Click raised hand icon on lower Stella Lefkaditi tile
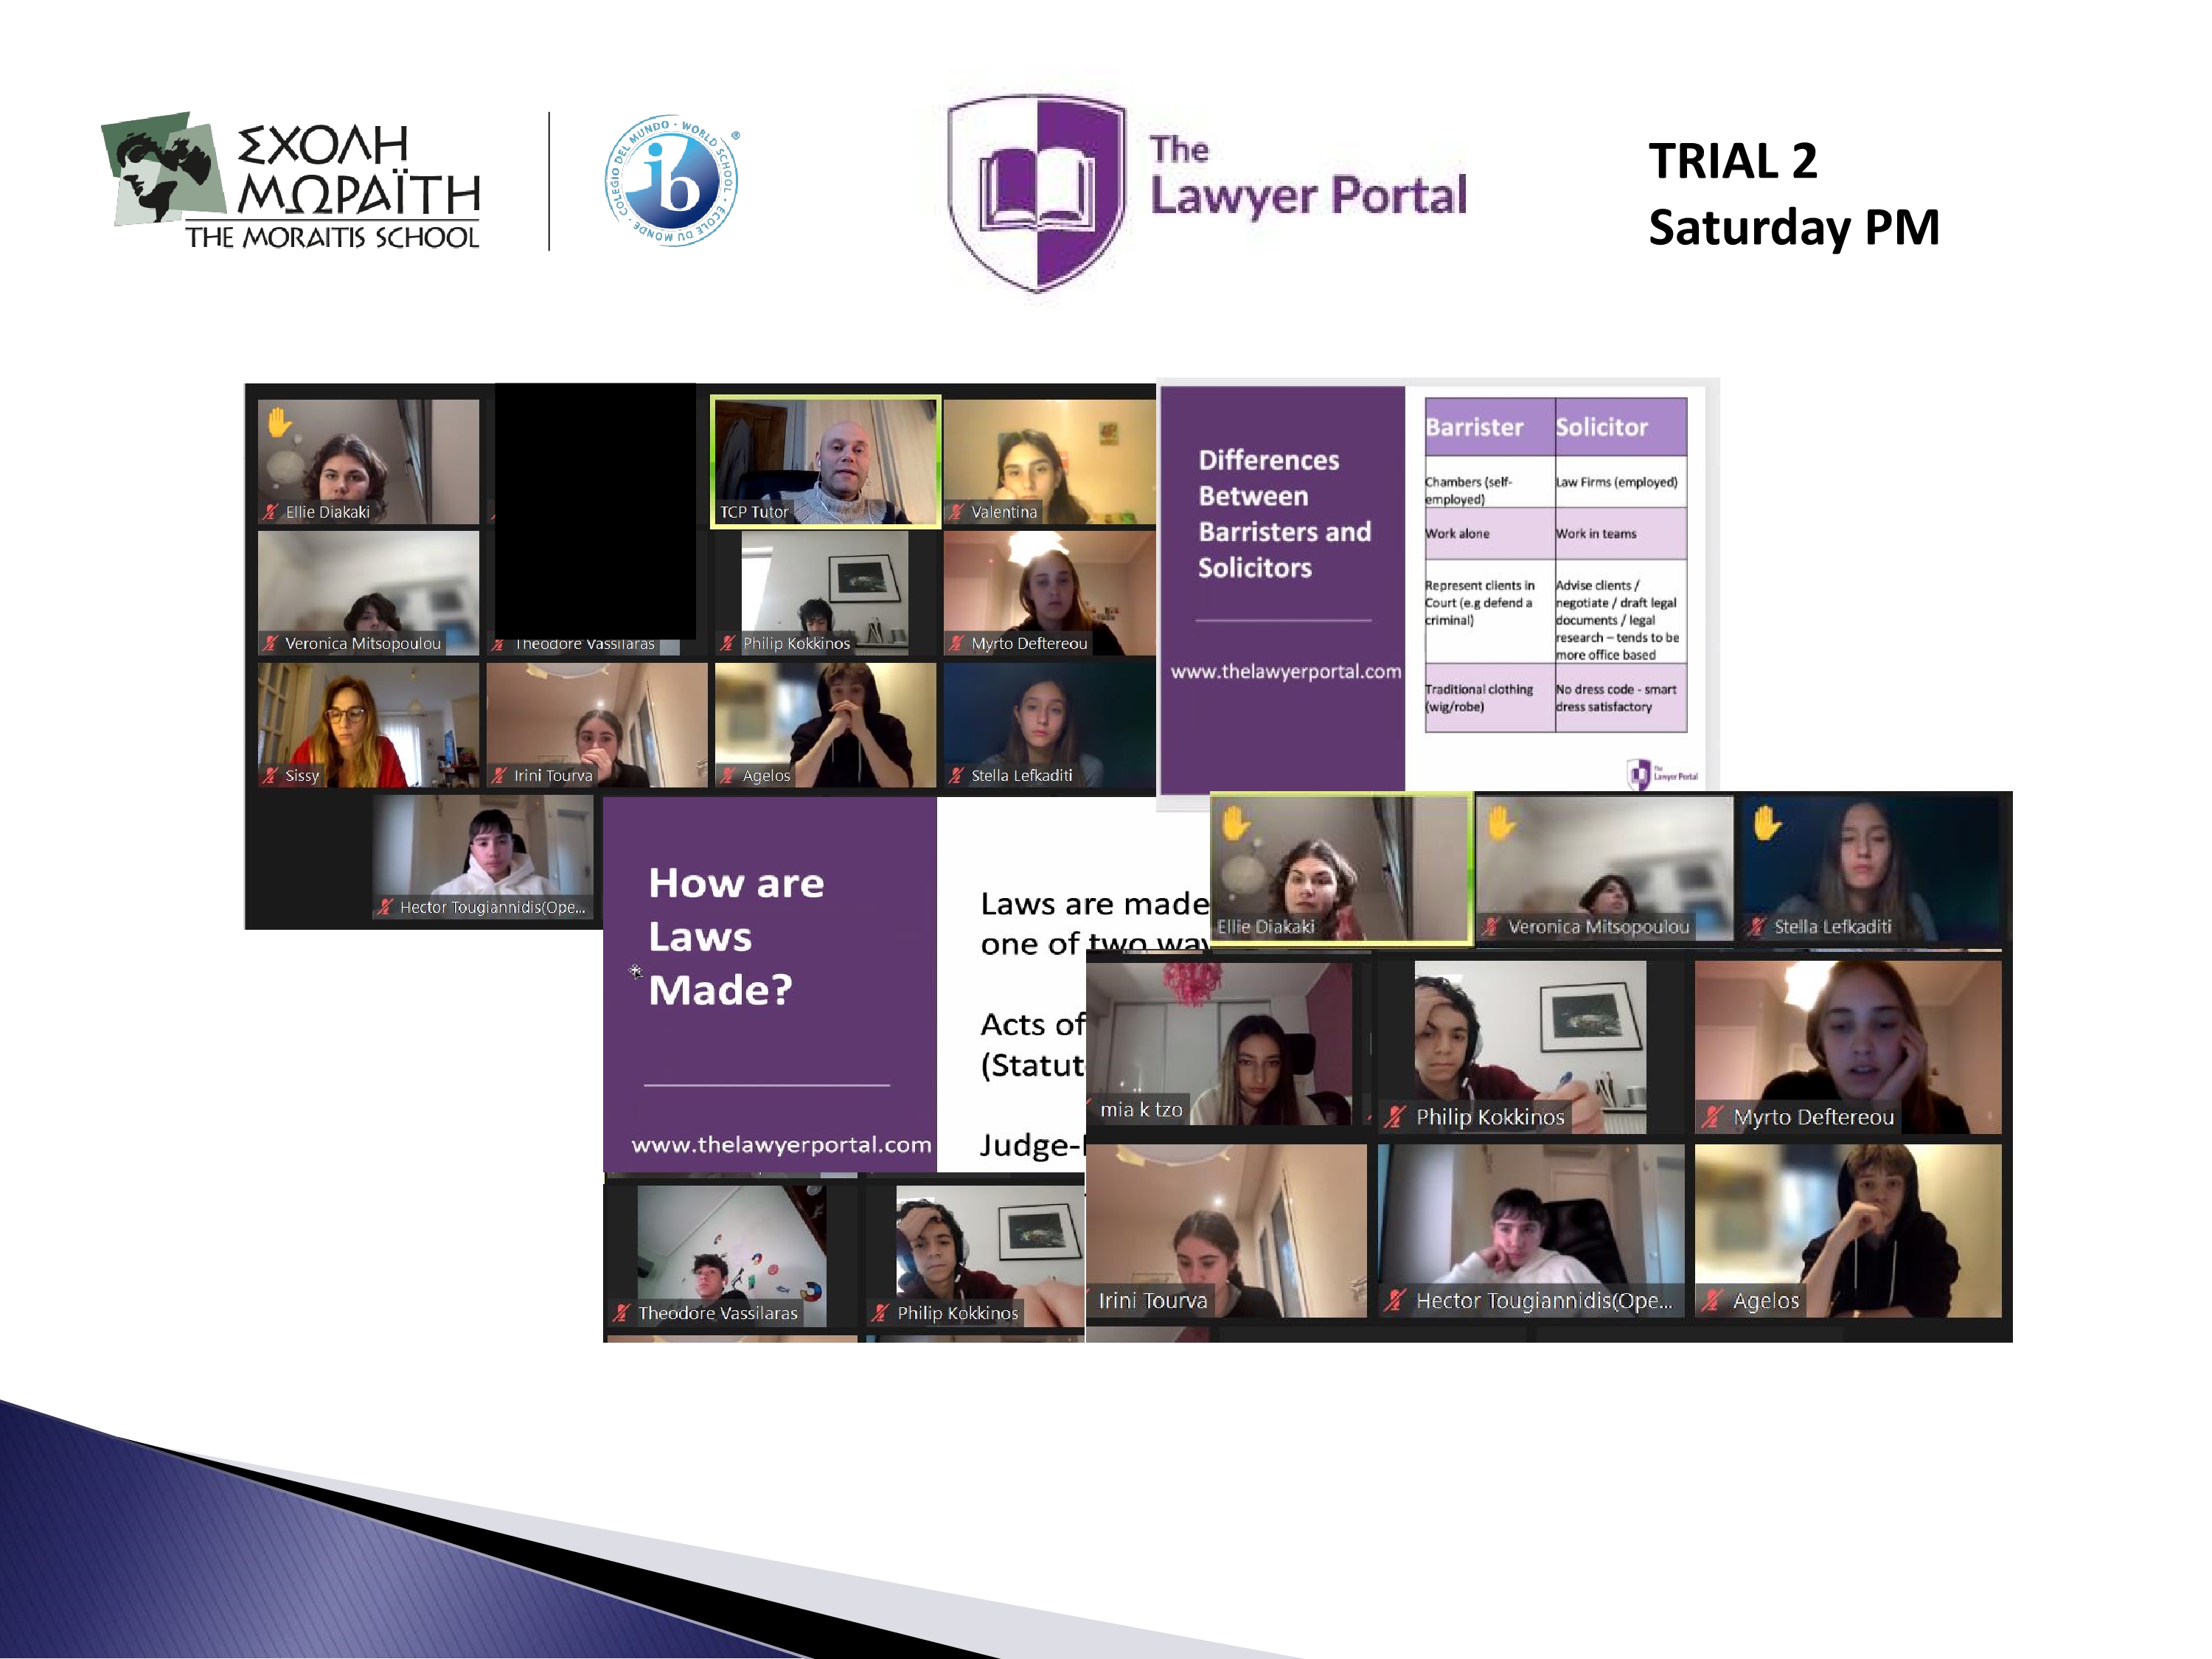The image size is (2212, 1659). [x=1768, y=823]
